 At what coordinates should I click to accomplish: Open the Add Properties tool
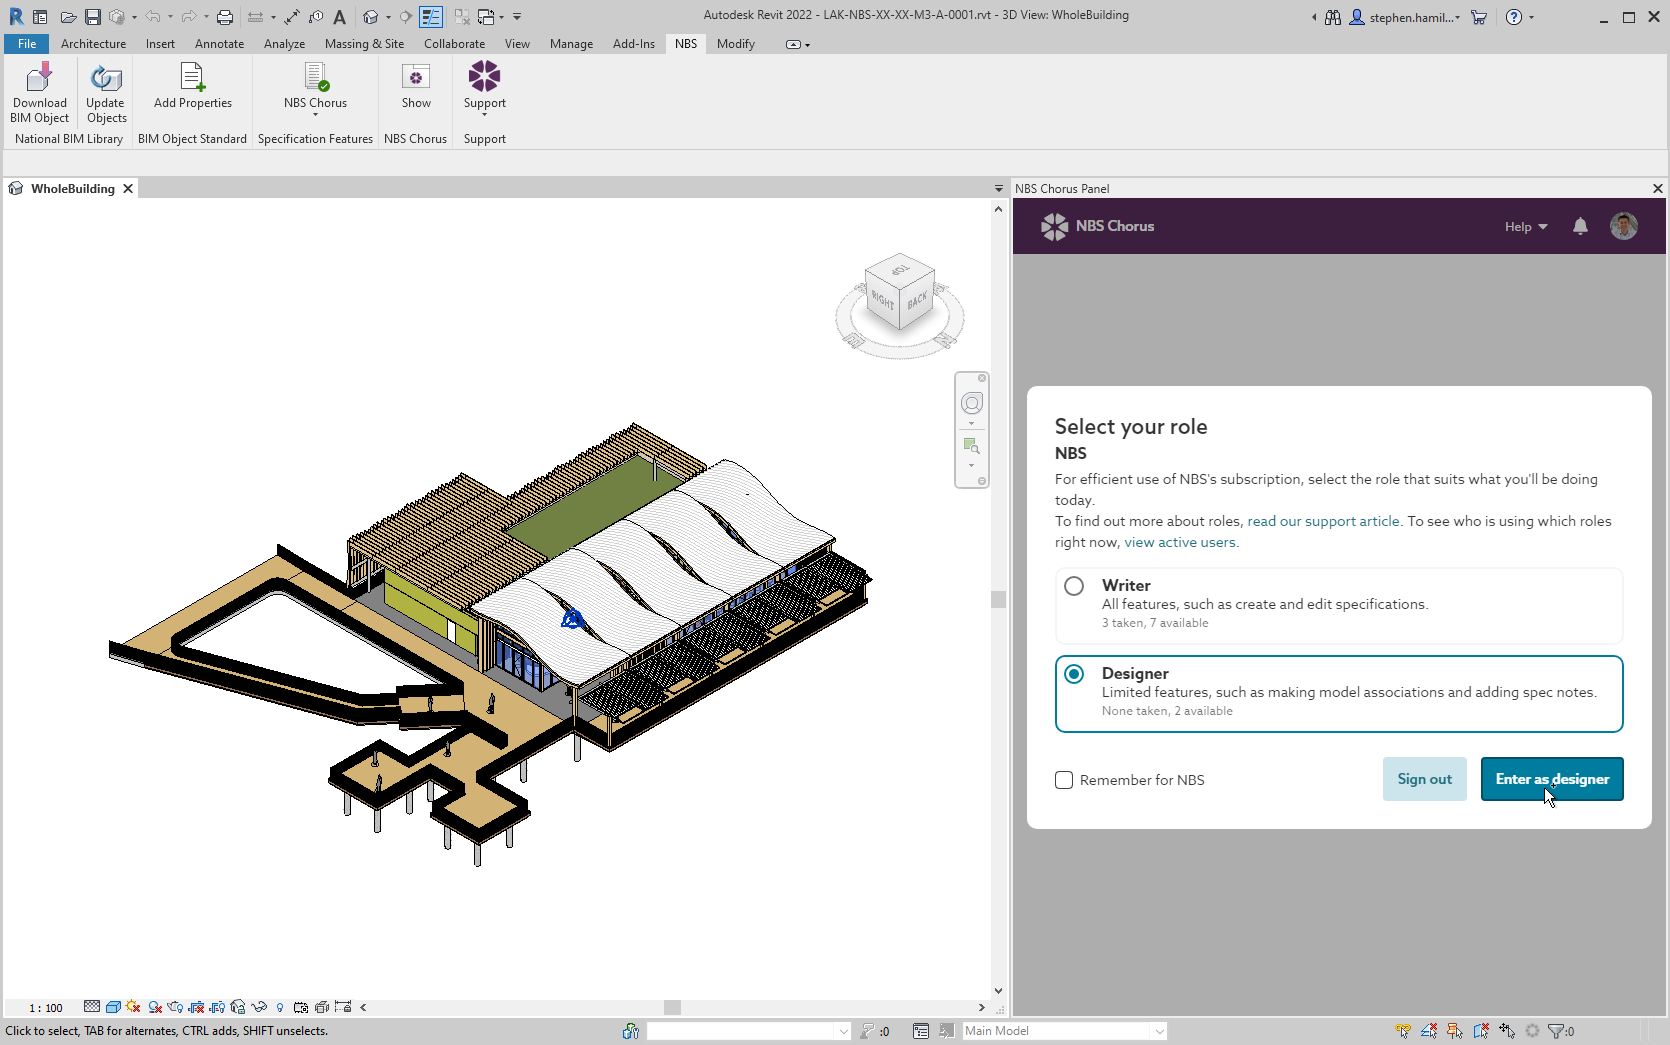(192, 87)
